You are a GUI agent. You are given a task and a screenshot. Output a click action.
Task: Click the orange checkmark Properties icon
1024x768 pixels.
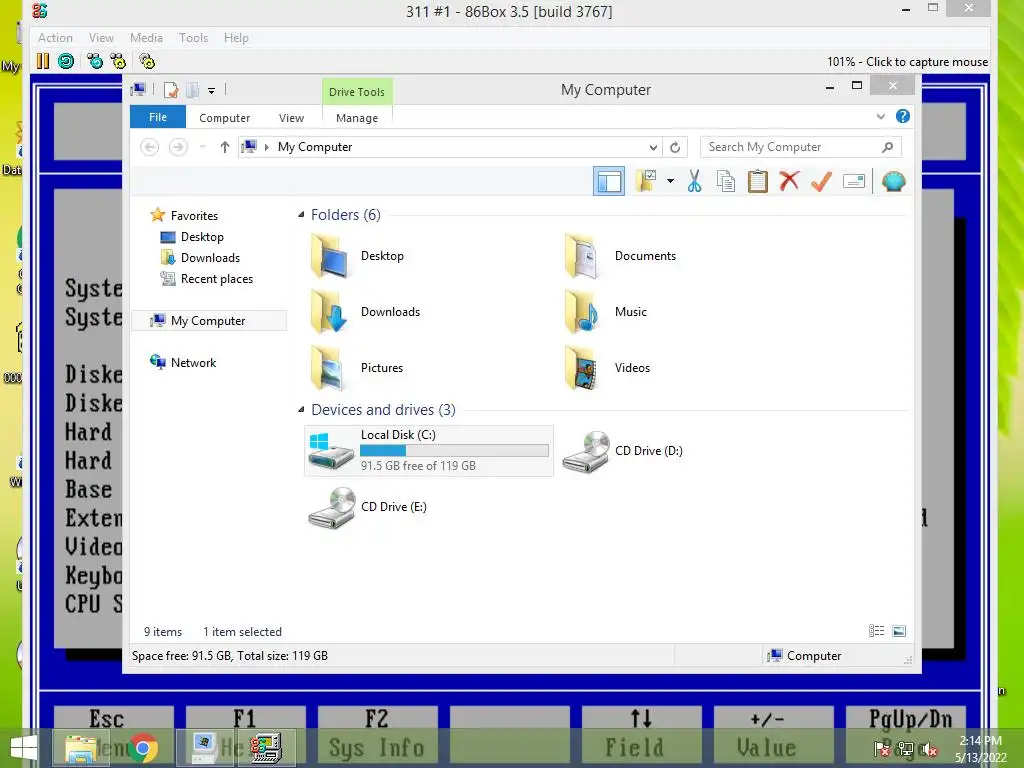(x=822, y=181)
